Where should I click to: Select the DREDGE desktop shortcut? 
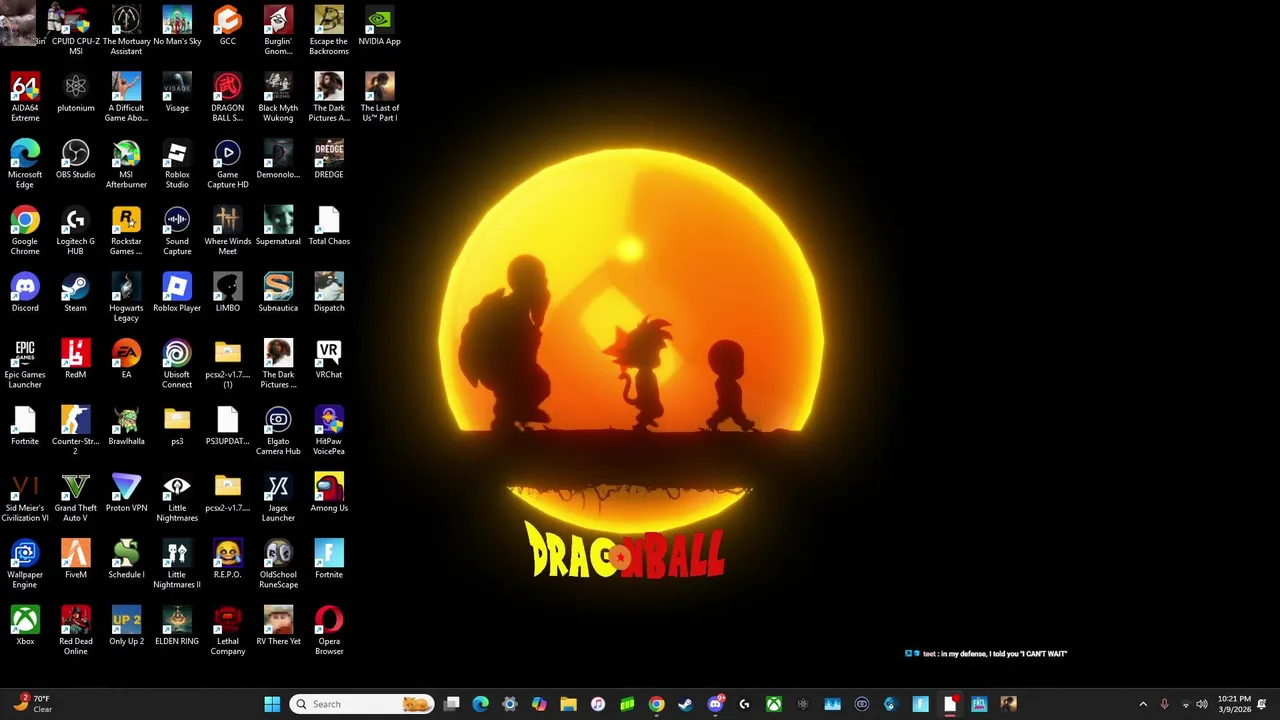[329, 160]
